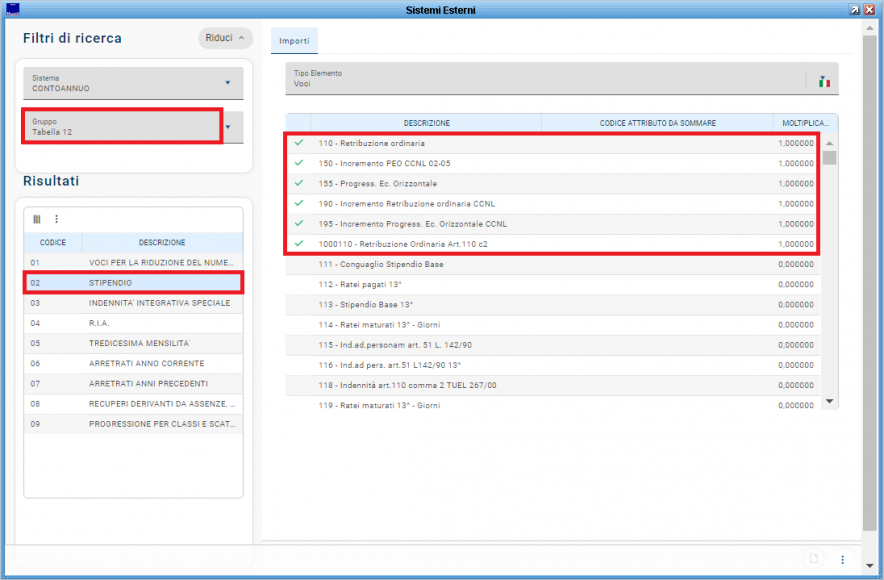
Task: Click row 116 - Ind.ad pers. art.51 L142/90 13^
Action: click(x=552, y=365)
